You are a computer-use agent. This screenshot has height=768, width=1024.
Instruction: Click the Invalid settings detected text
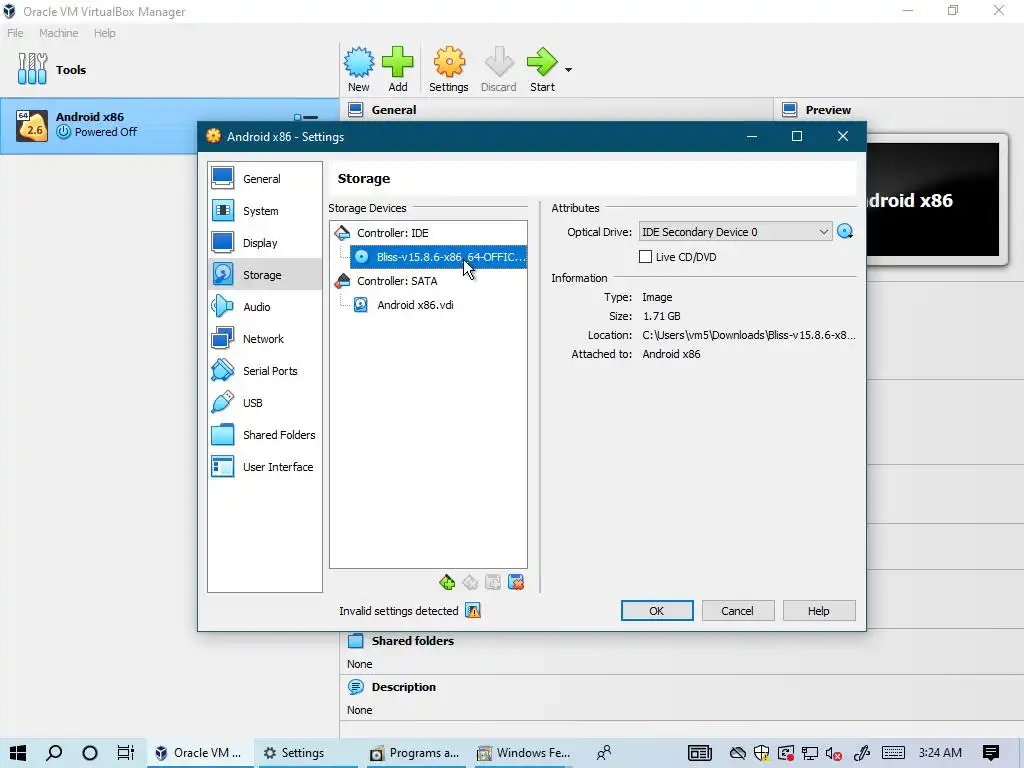coord(398,611)
